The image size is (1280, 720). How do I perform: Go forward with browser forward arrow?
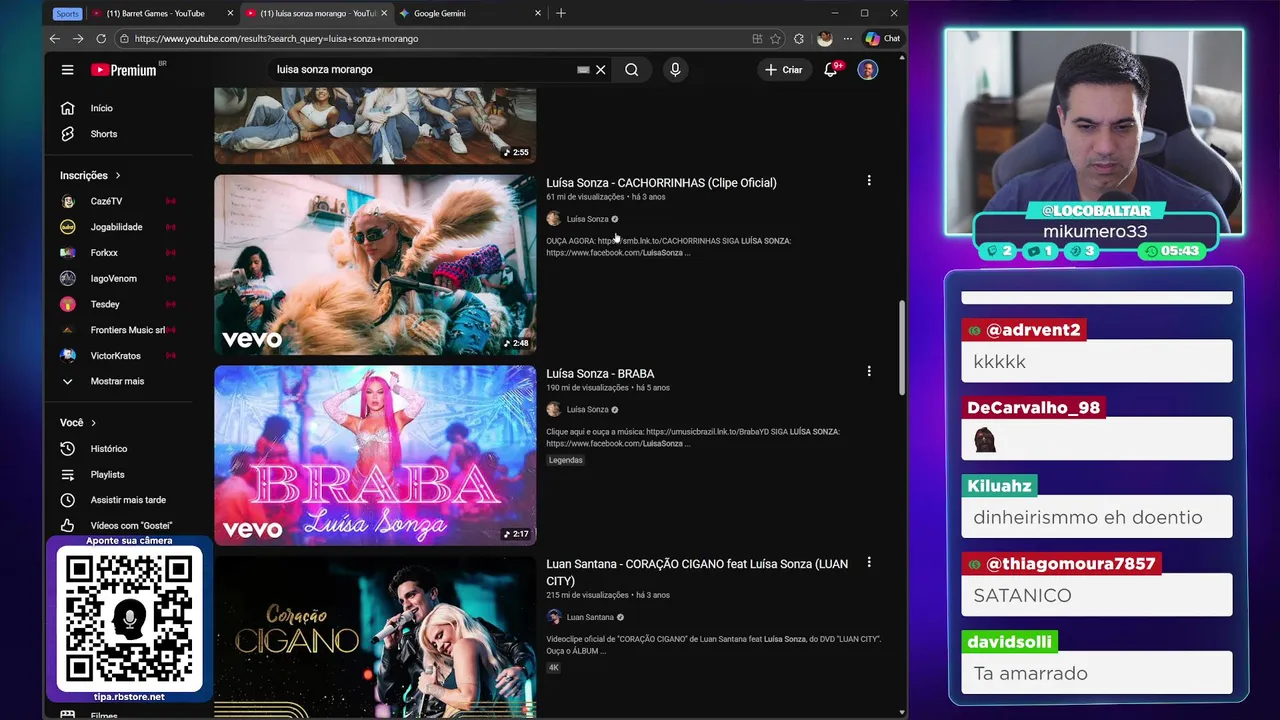(78, 39)
